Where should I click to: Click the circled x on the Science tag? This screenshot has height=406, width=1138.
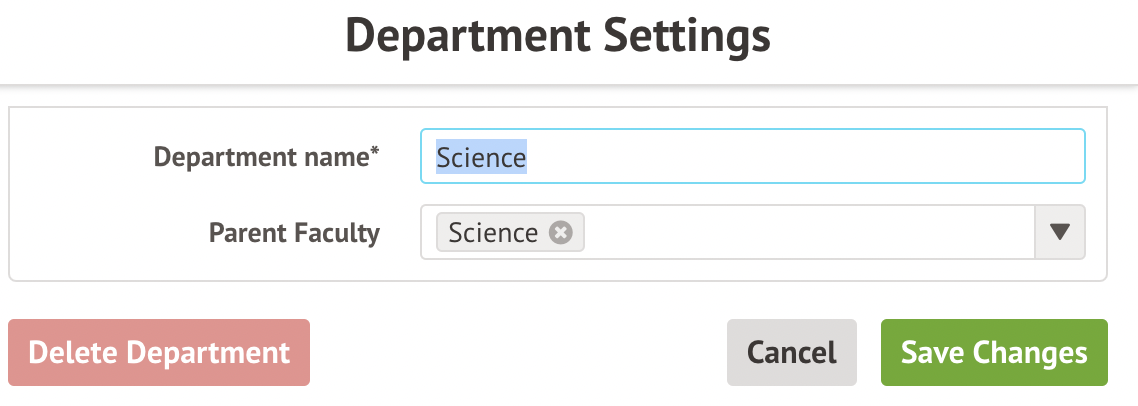tap(562, 233)
